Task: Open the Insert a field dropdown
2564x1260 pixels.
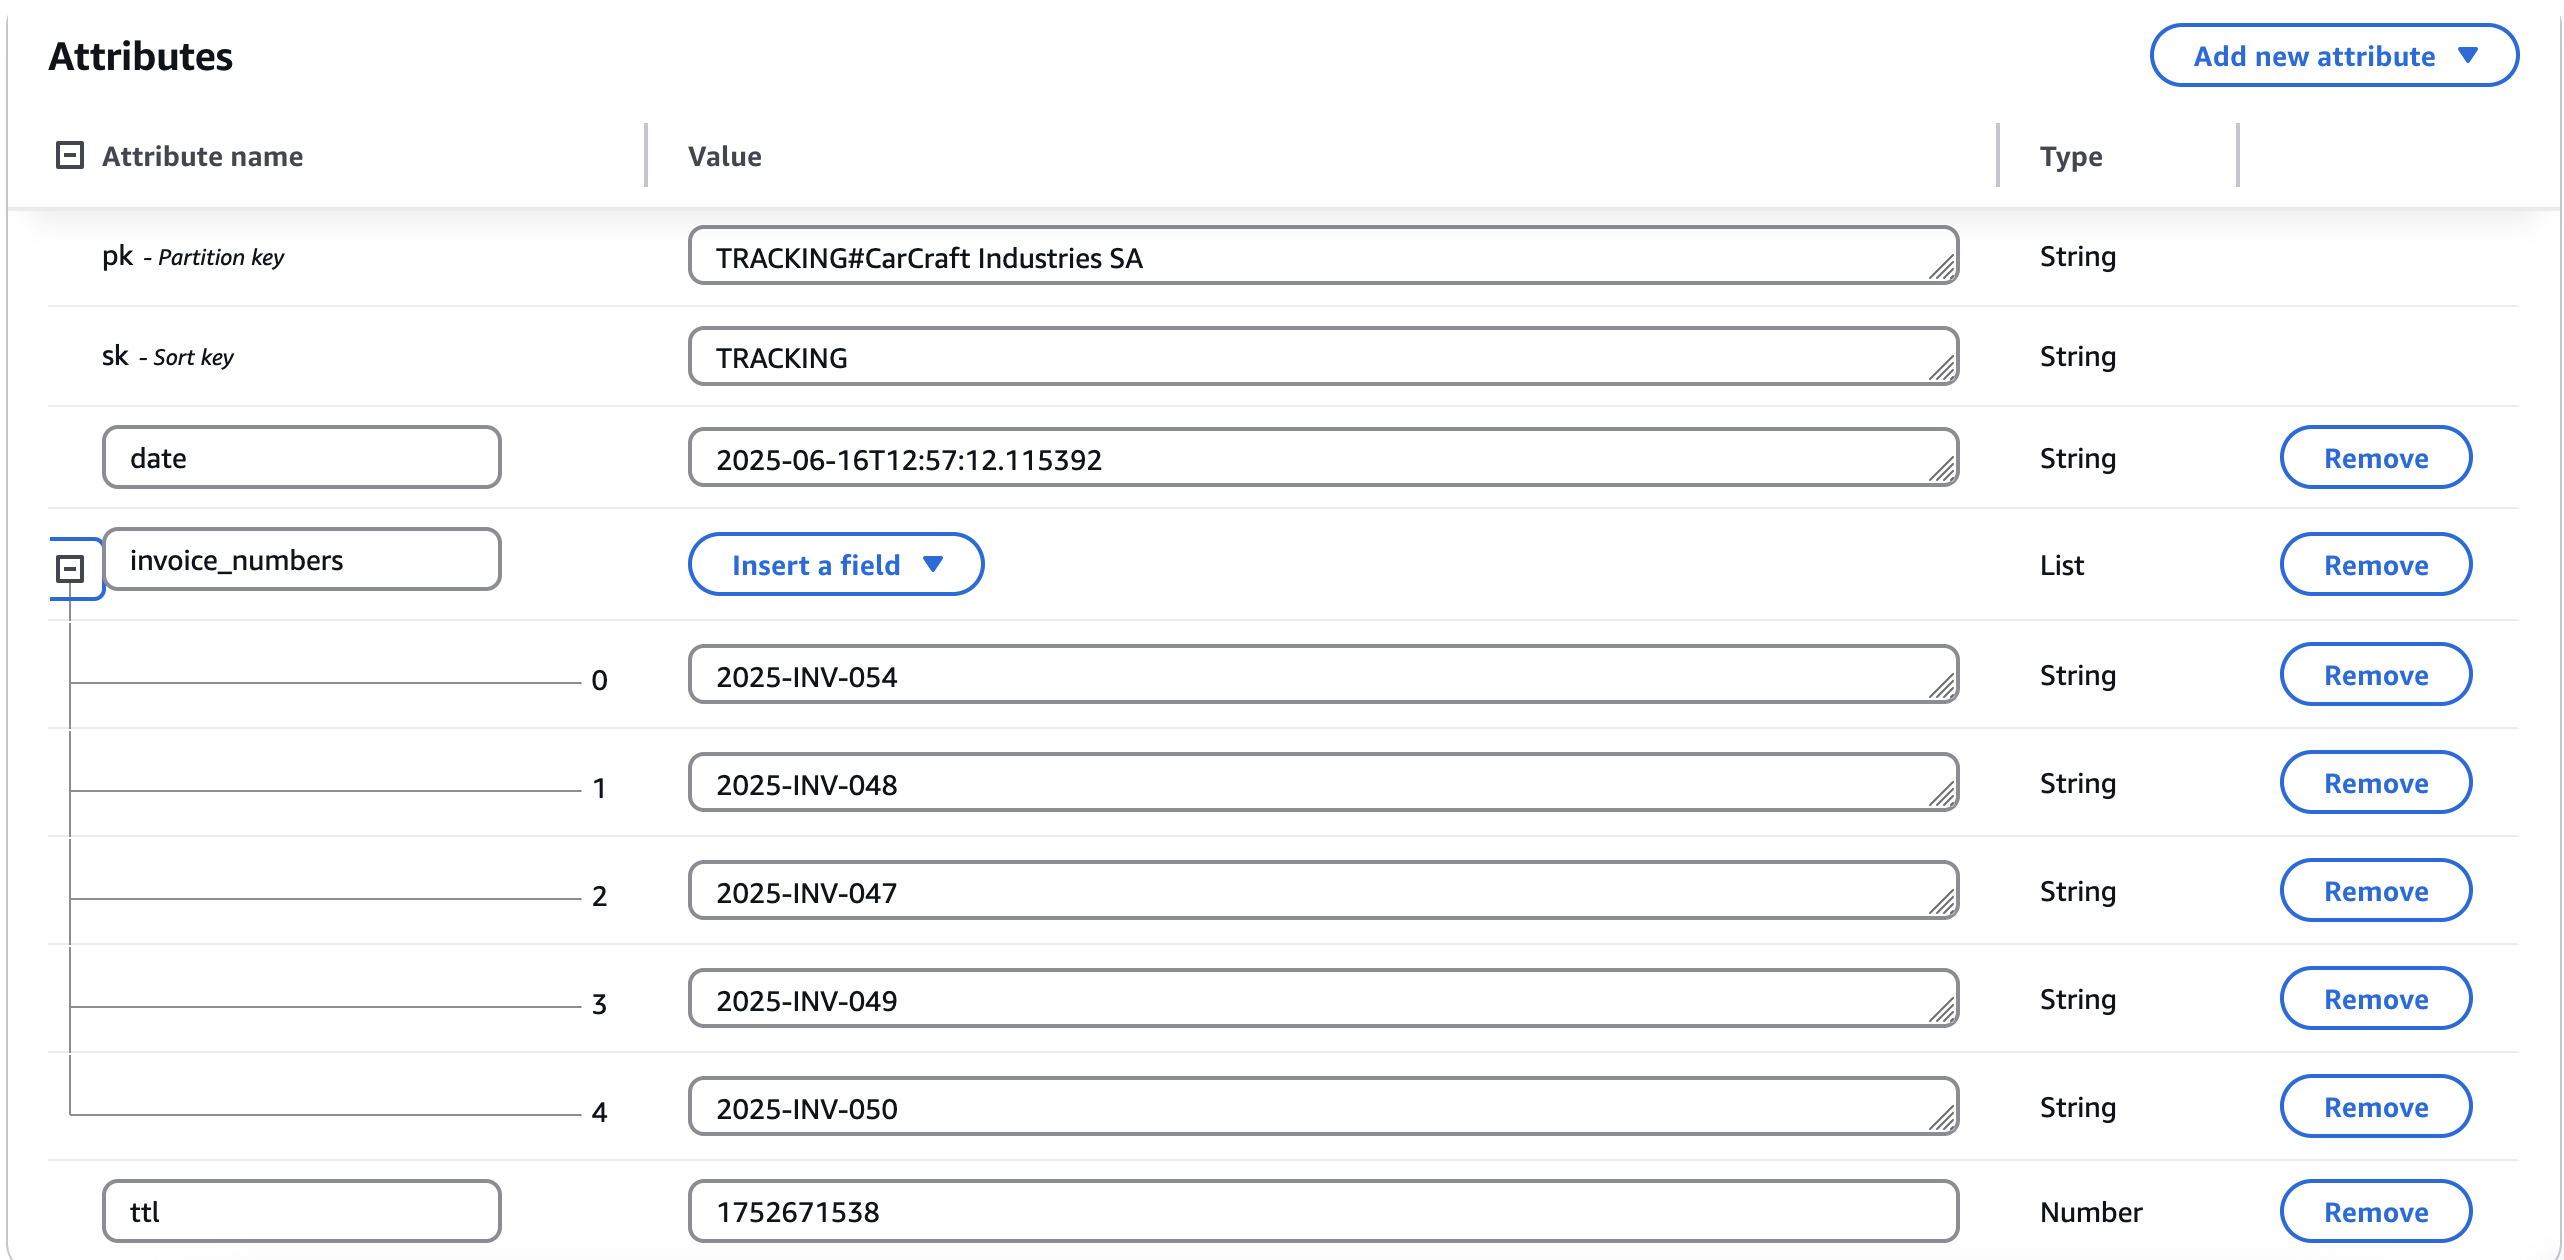Action: pos(835,565)
